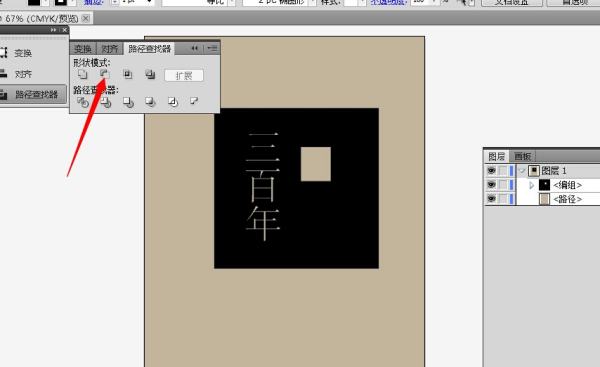Screen dimensions: 600x367
Task: Hide the <路径> path sublayer
Action: point(491,199)
